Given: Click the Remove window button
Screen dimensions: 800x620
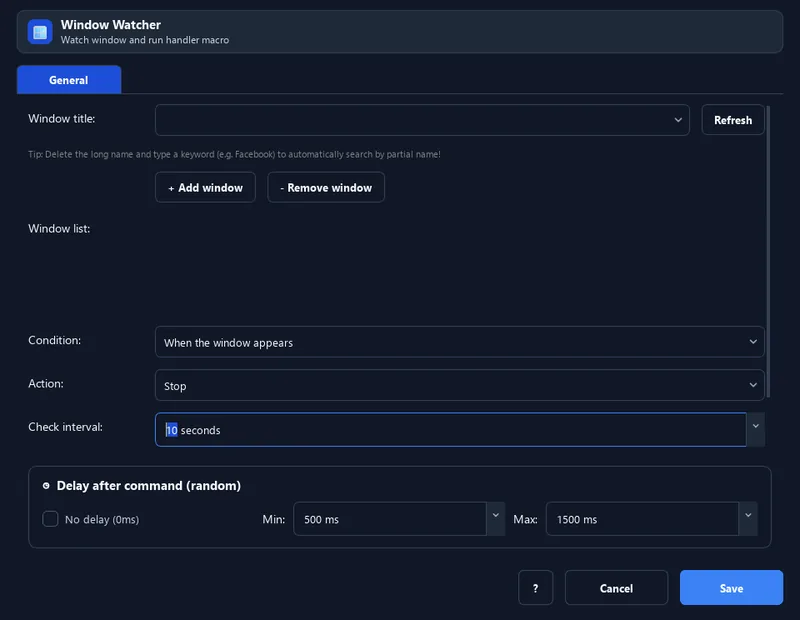Looking at the screenshot, I should point(326,187).
